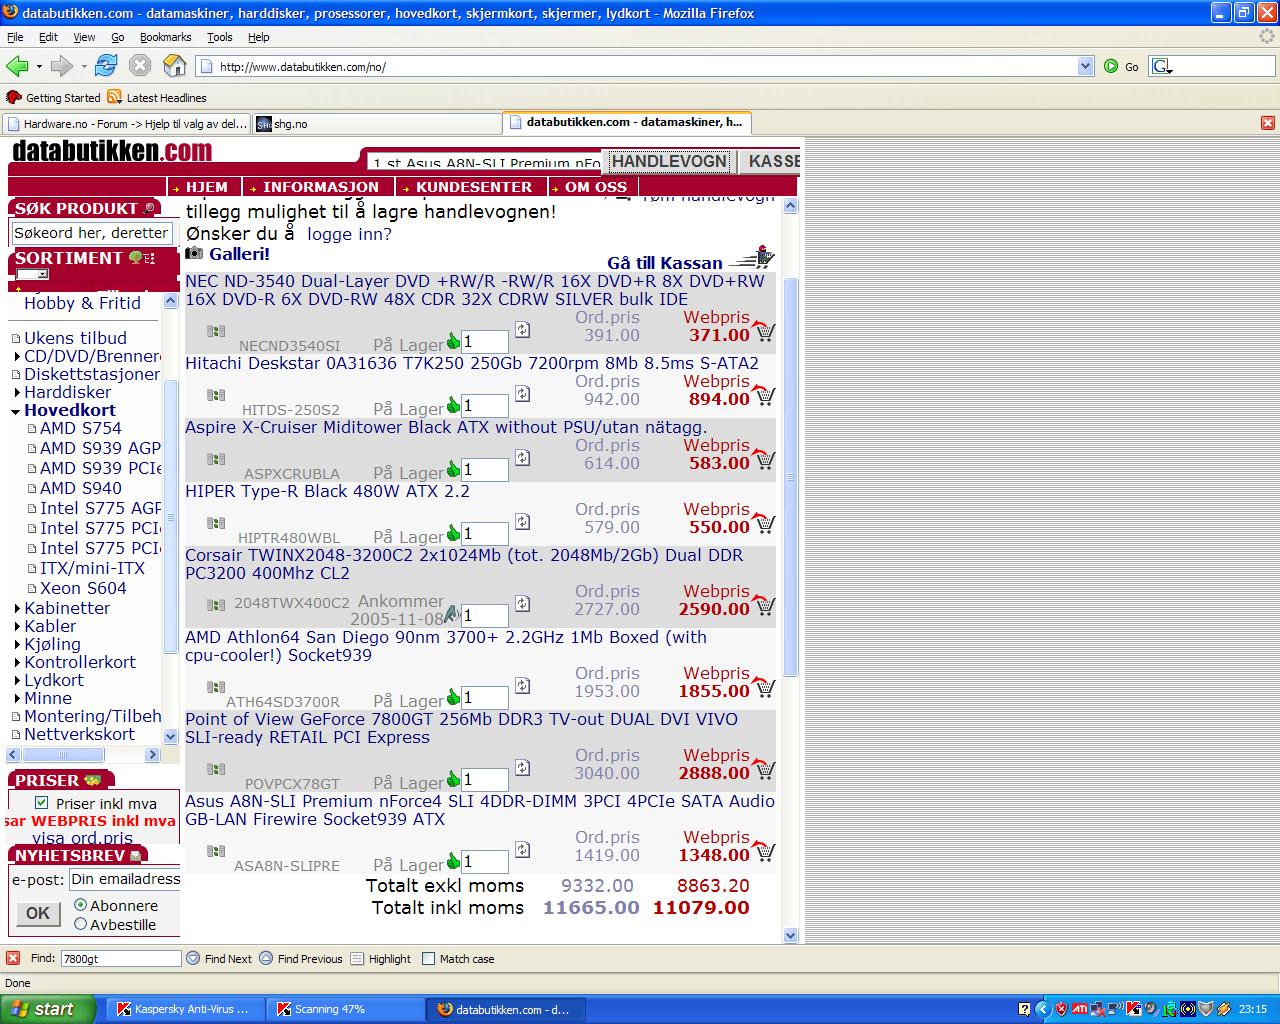Select the Abonnere radio button
Image resolution: width=1280 pixels, height=1024 pixels.
(81, 905)
